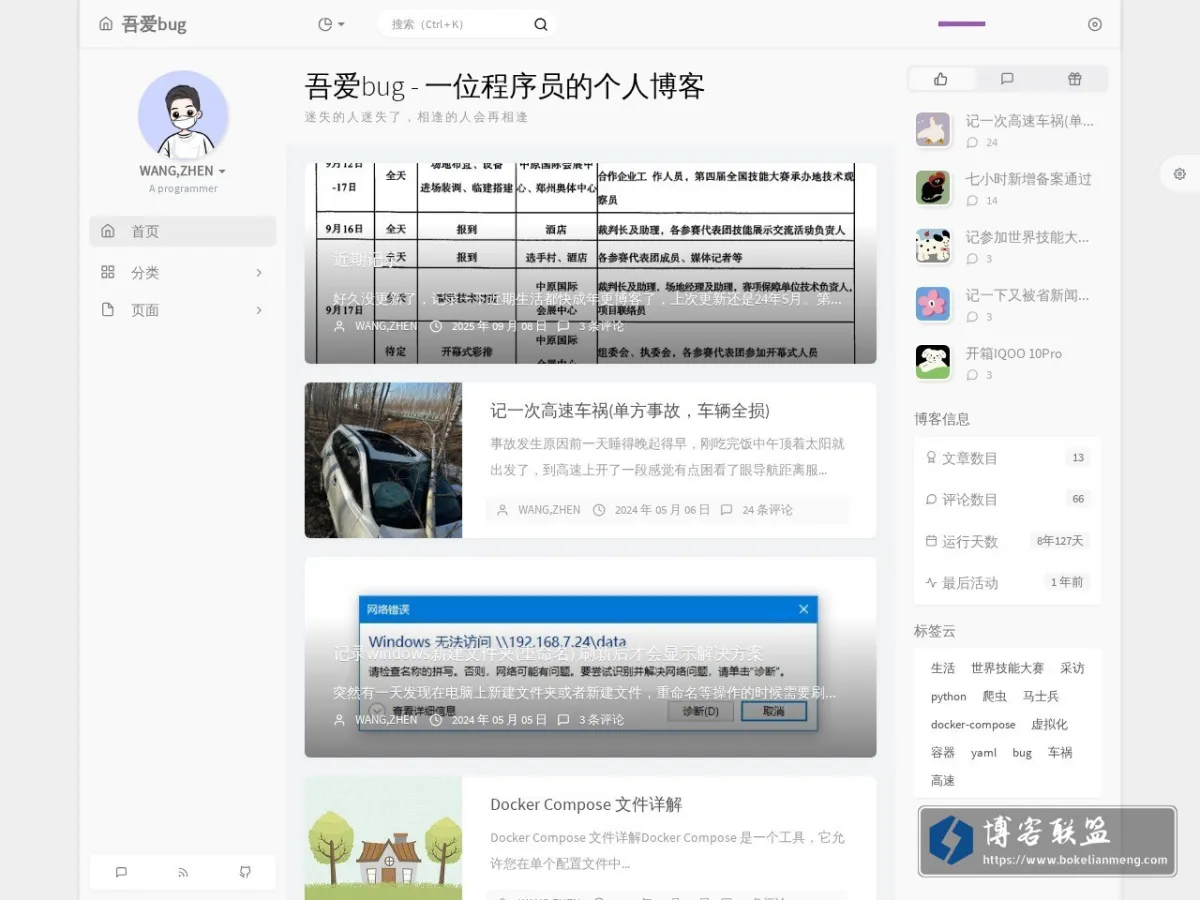Image resolution: width=1200 pixels, height=900 pixels.
Task: Open the car crash article title
Action: pos(629,410)
